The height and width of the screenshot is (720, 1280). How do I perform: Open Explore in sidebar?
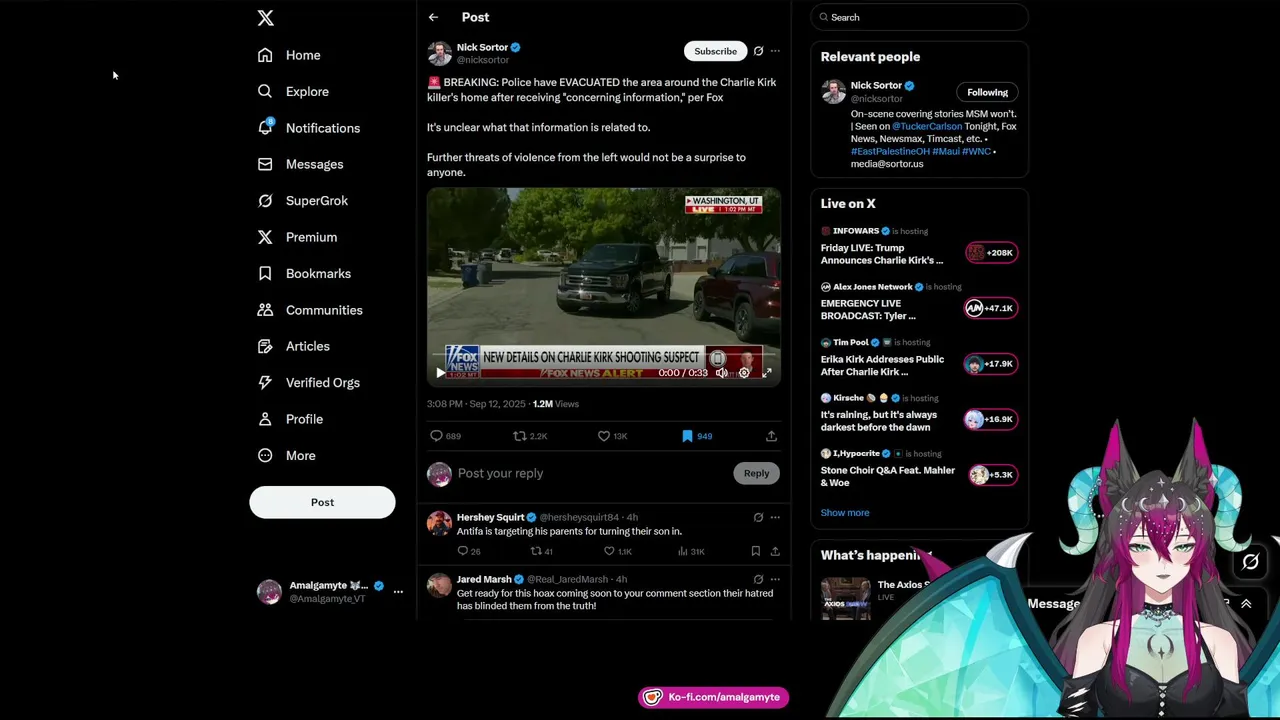293,91
